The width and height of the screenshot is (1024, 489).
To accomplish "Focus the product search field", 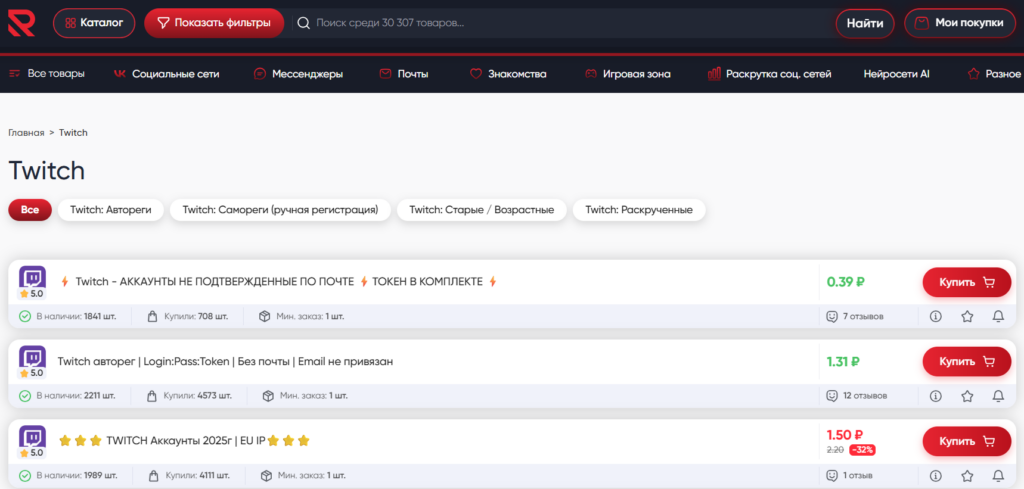I will pos(562,23).
